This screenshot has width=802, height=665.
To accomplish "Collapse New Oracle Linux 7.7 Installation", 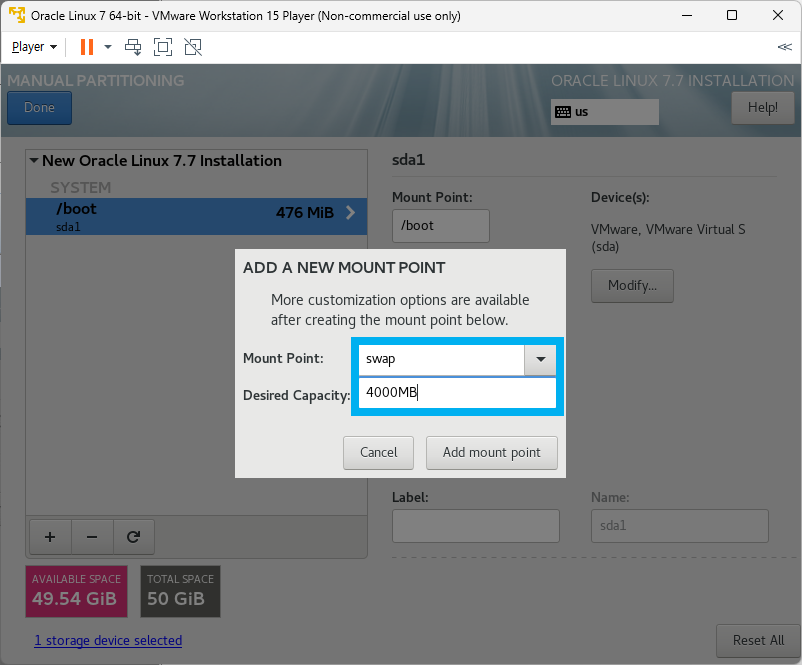I will [34, 161].
